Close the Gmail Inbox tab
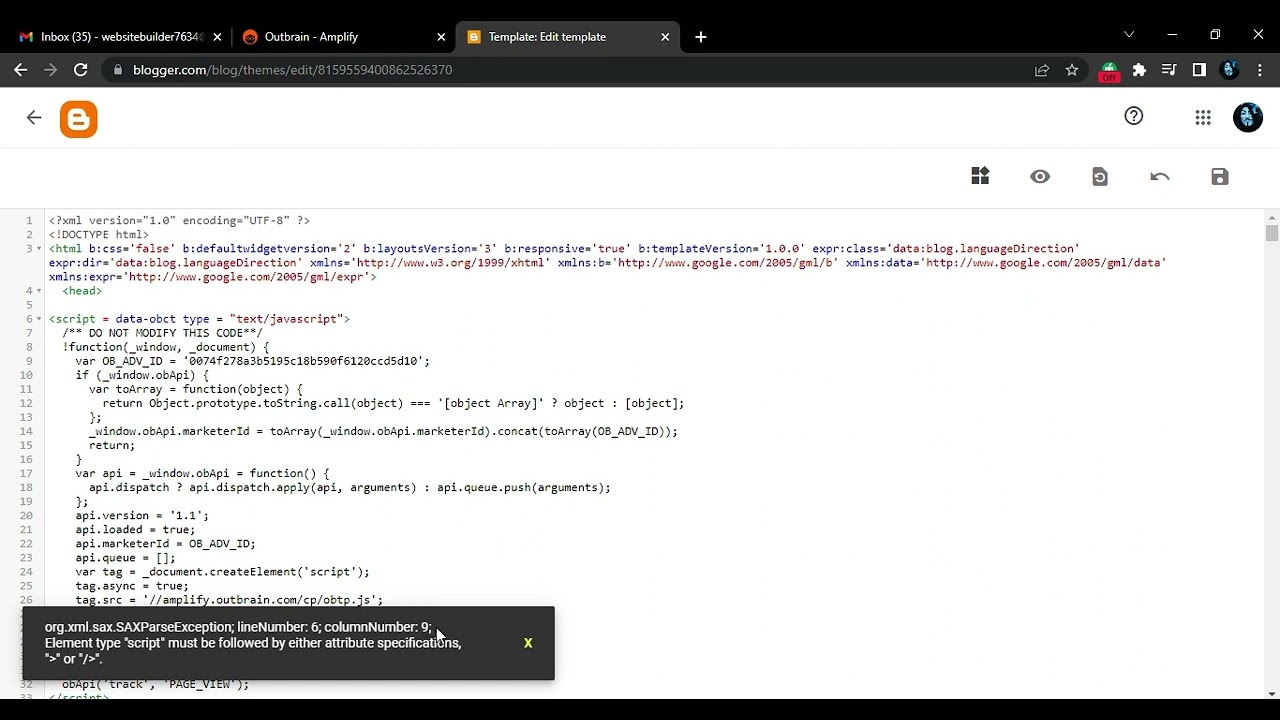 pos(217,37)
